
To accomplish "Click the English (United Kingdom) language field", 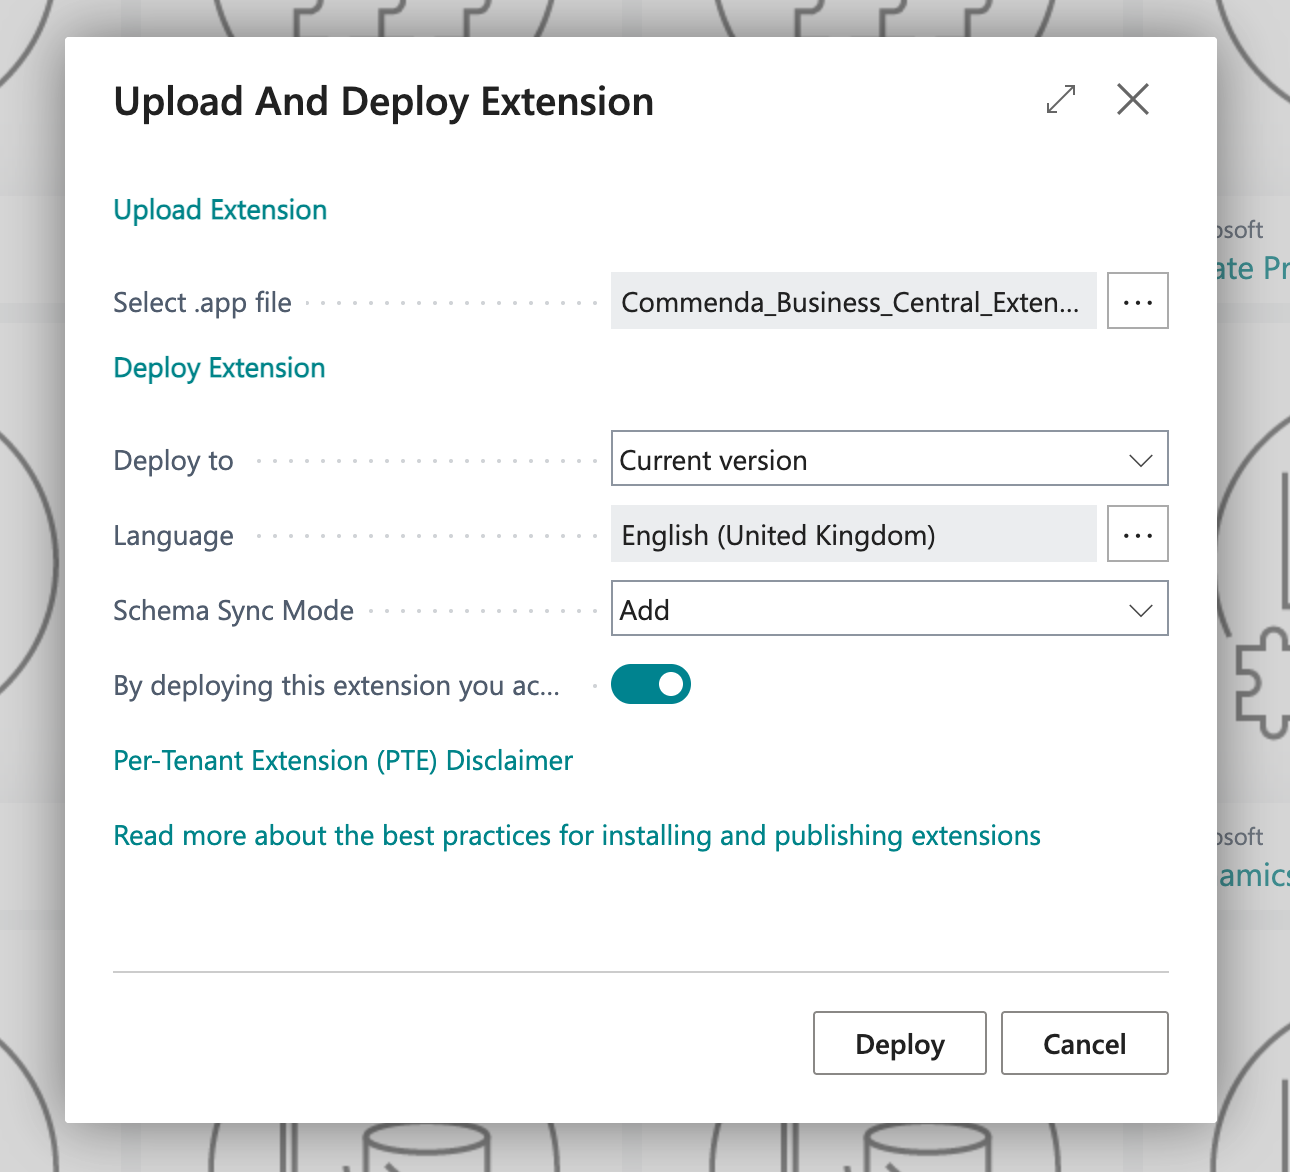I will tap(854, 534).
